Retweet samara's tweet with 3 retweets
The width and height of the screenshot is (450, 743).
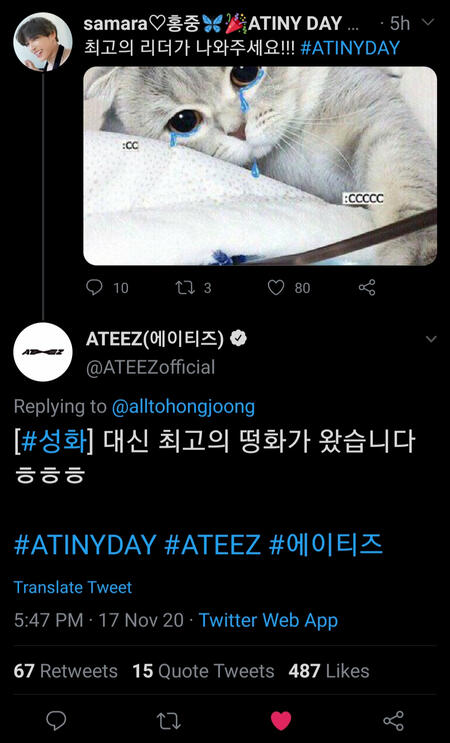click(184, 287)
